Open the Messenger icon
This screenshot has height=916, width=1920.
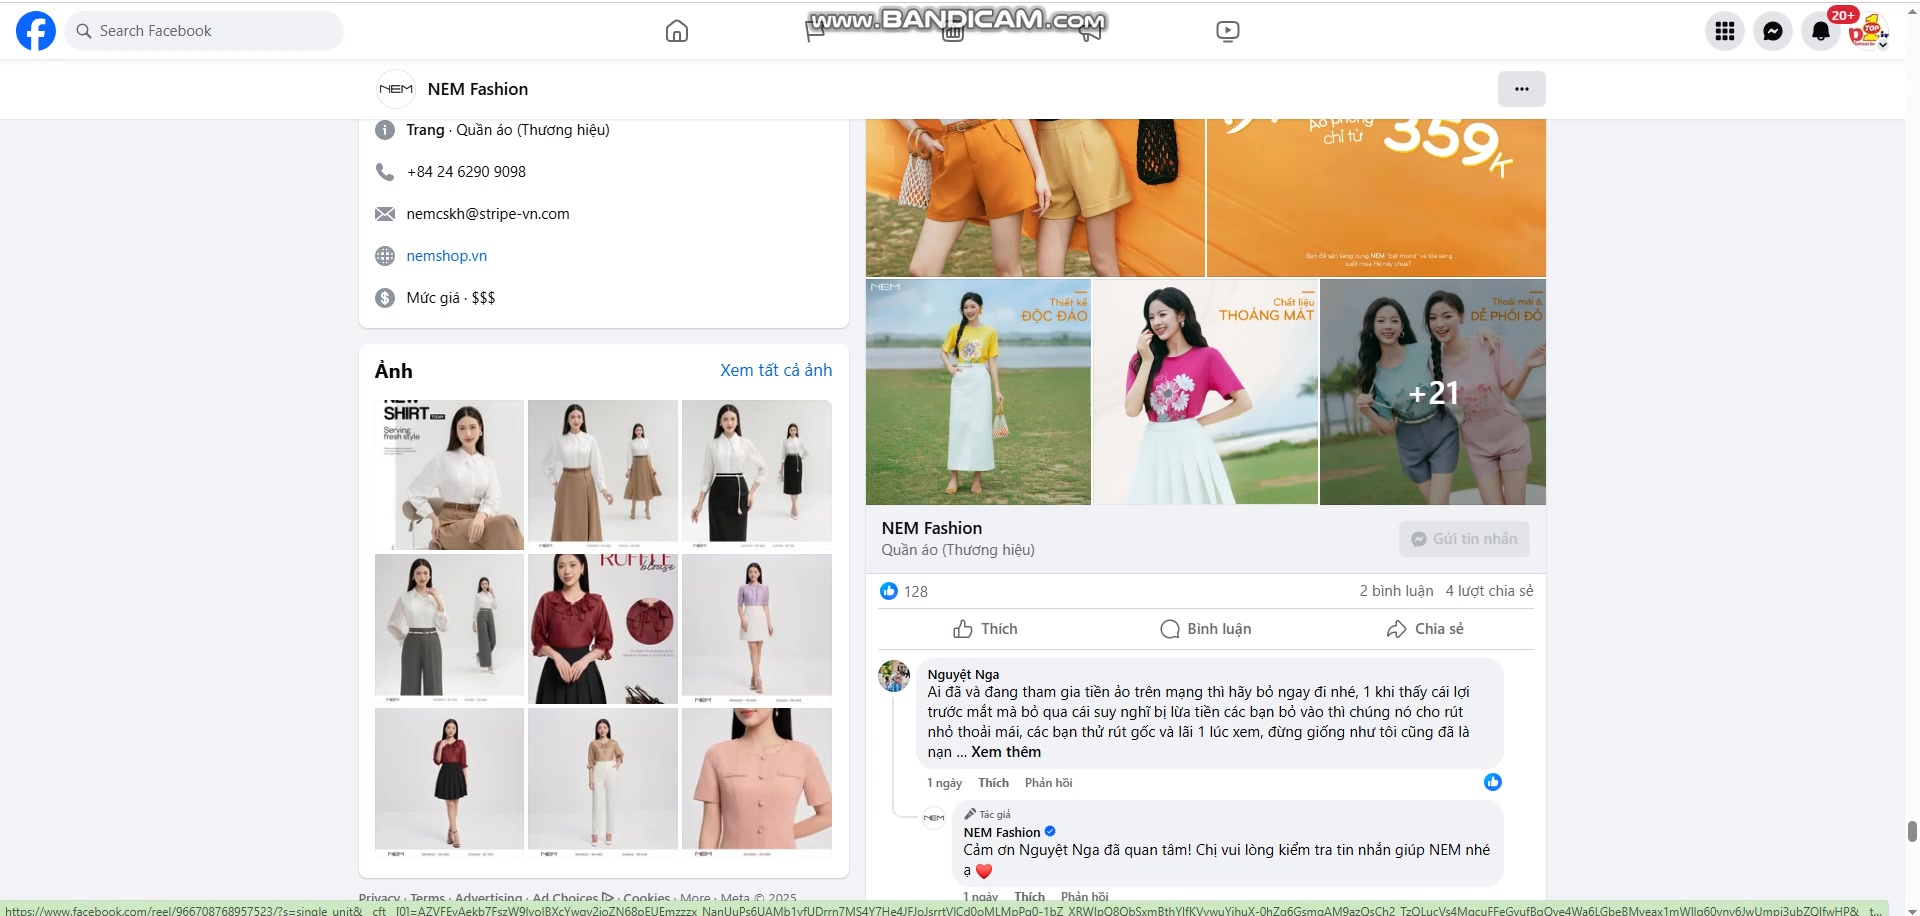coord(1772,31)
